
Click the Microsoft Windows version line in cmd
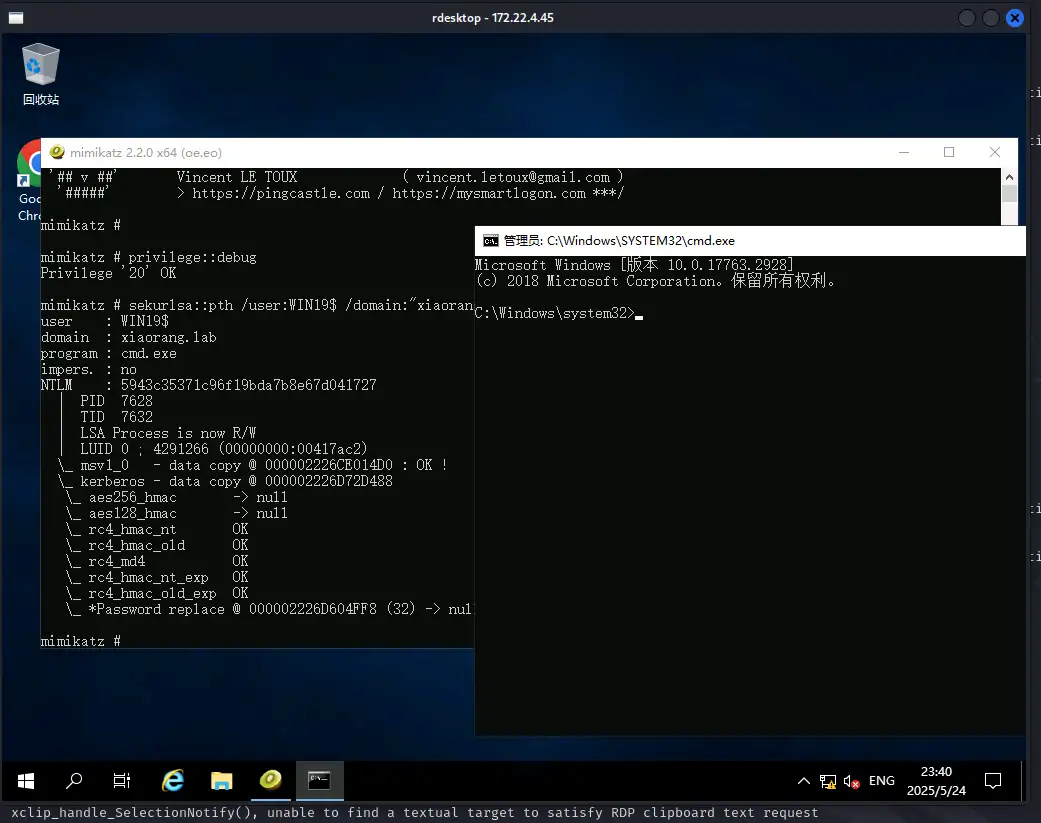634,265
